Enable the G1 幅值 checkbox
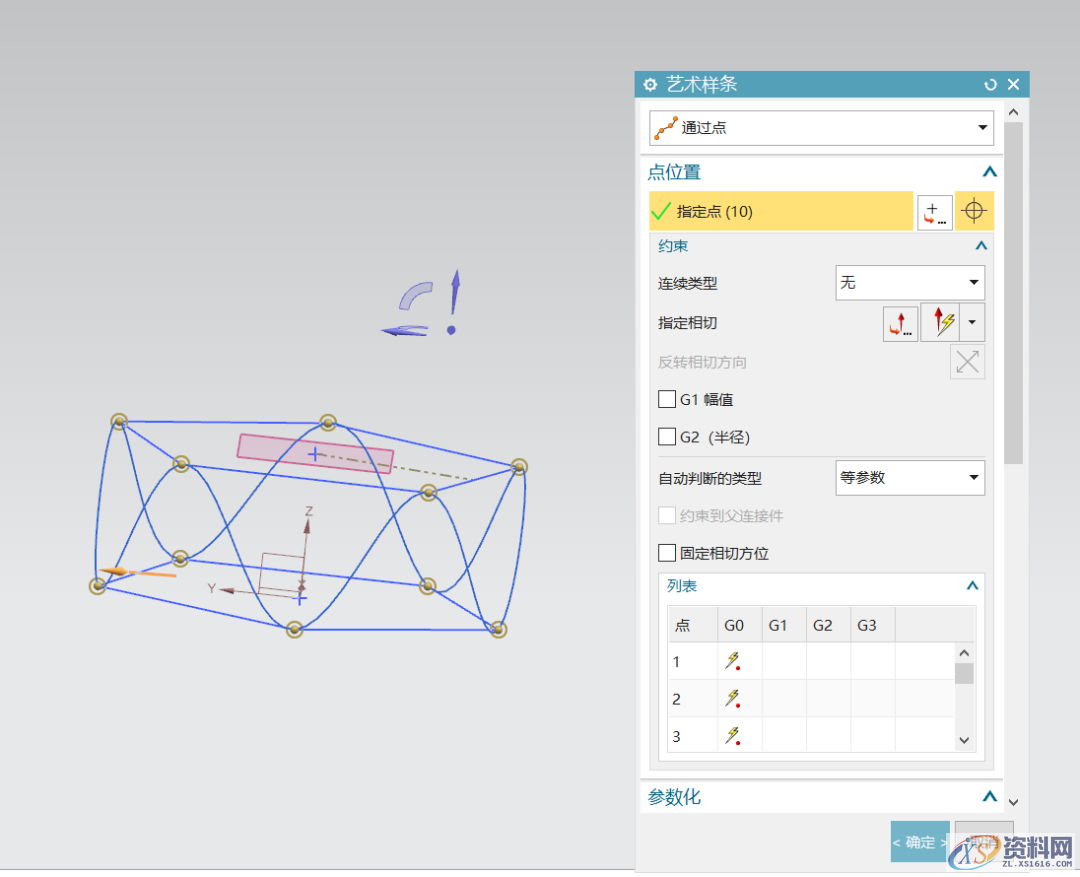Screen dimensions: 1080x877 (667, 399)
